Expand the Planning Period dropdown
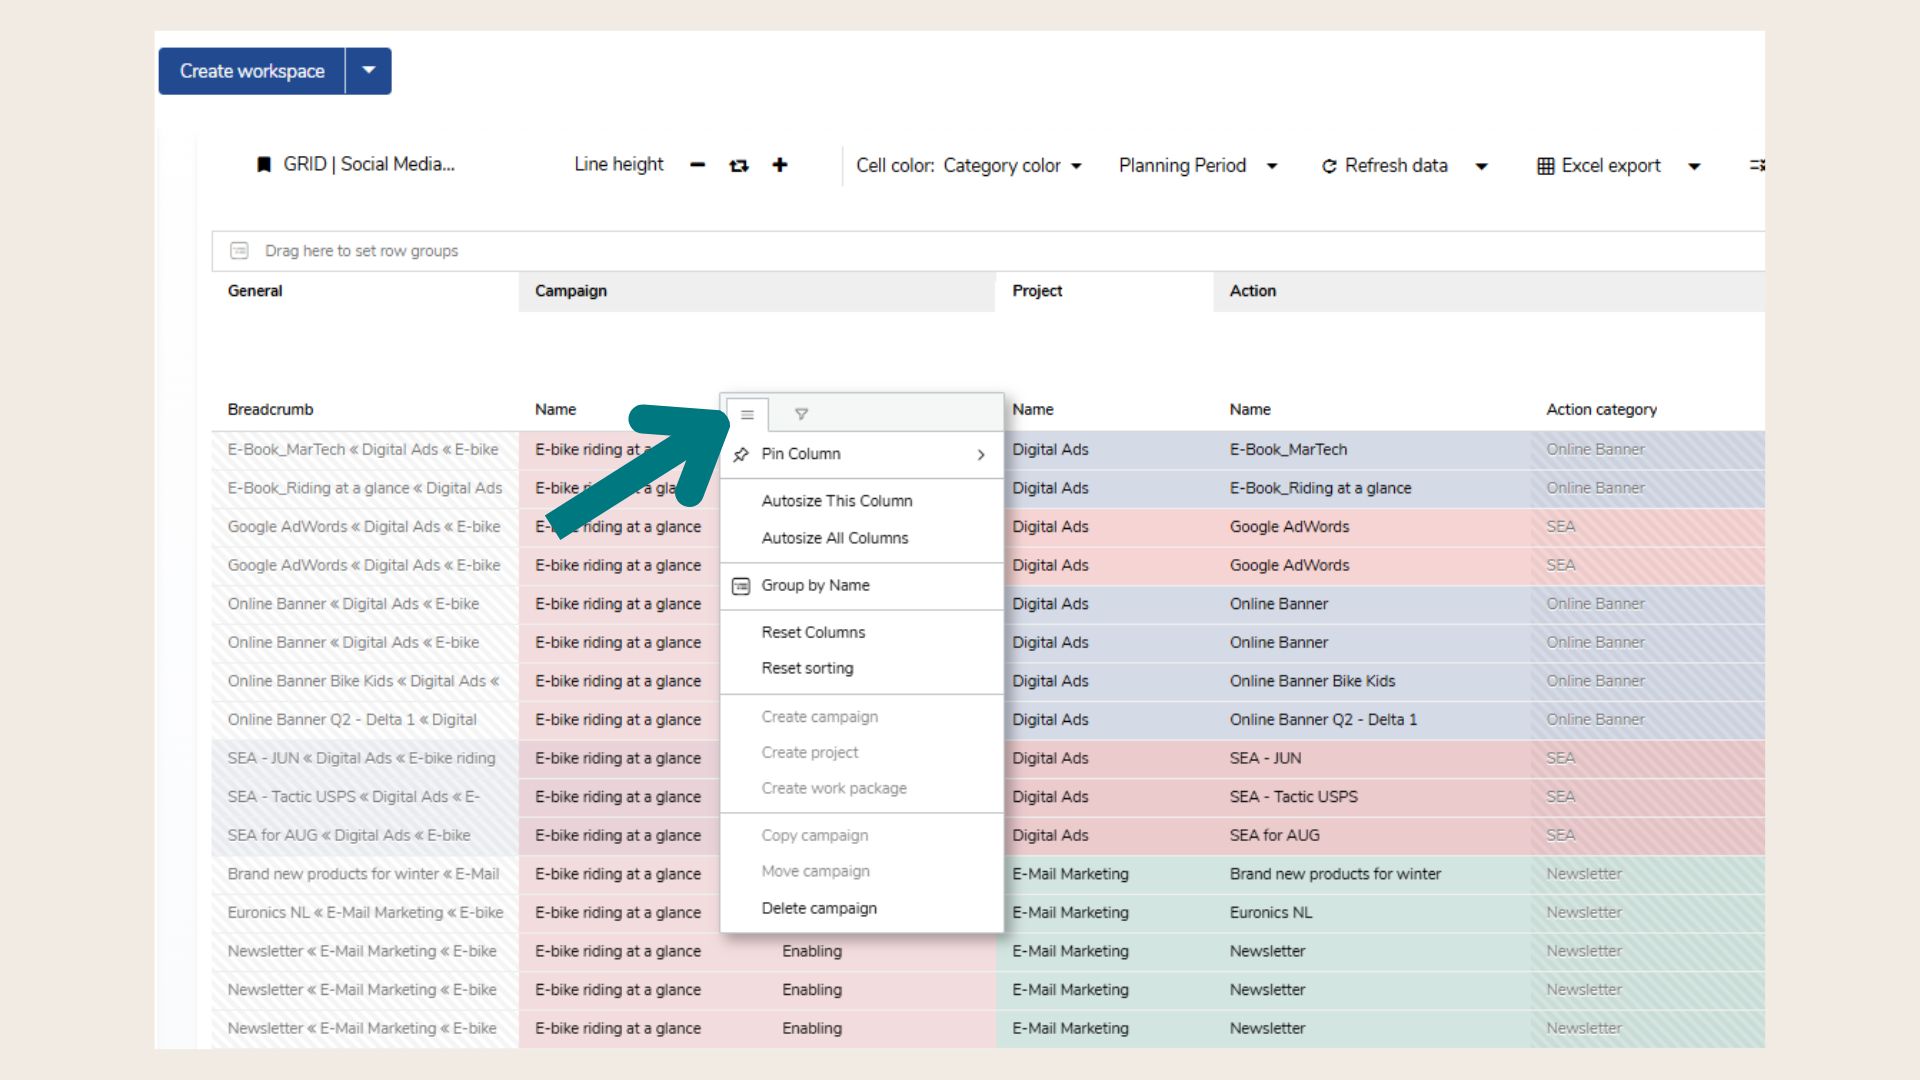 click(x=1197, y=166)
